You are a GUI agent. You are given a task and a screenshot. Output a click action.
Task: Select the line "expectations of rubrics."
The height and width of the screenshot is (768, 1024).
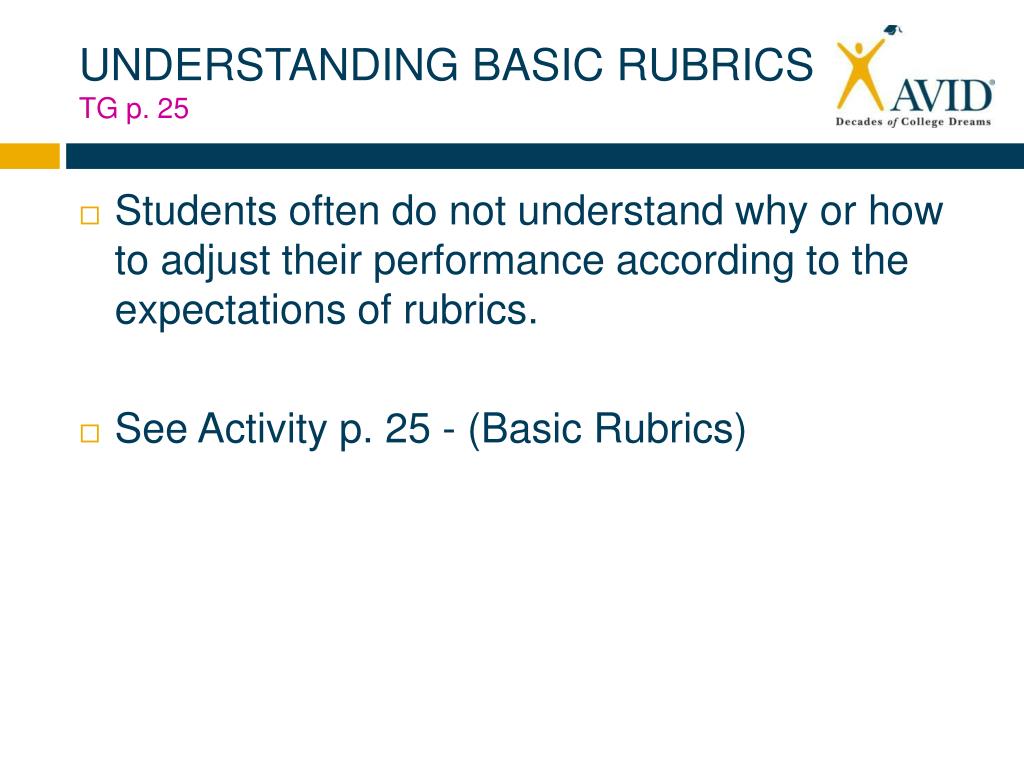pyautogui.click(x=327, y=311)
